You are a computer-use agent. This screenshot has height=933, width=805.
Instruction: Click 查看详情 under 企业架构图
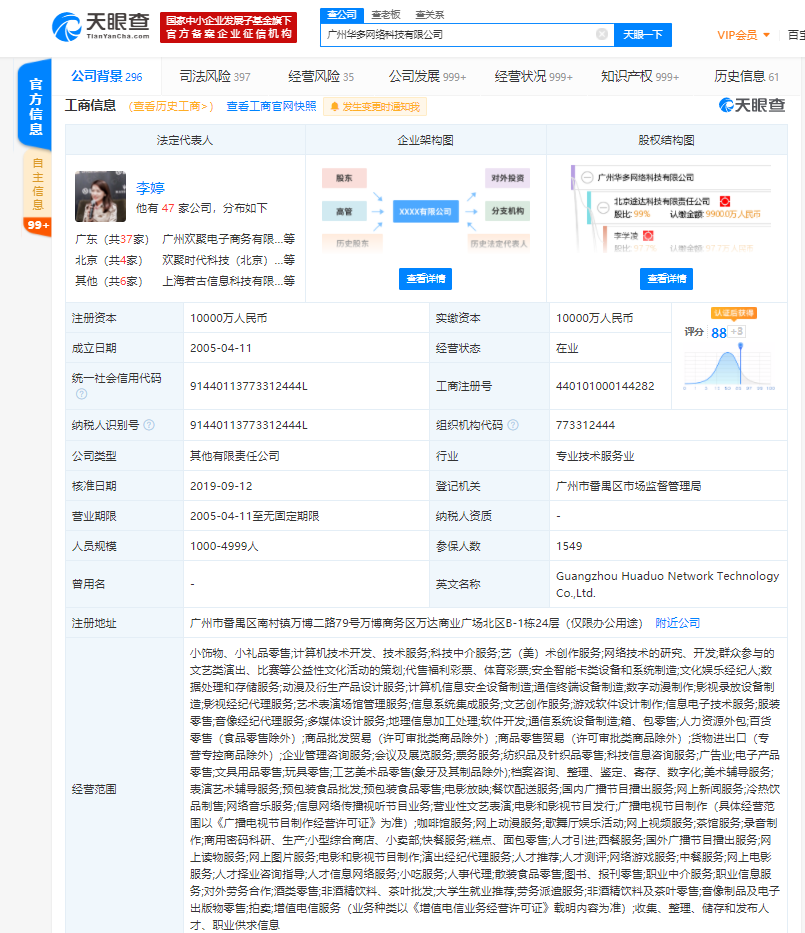pyautogui.click(x=425, y=278)
